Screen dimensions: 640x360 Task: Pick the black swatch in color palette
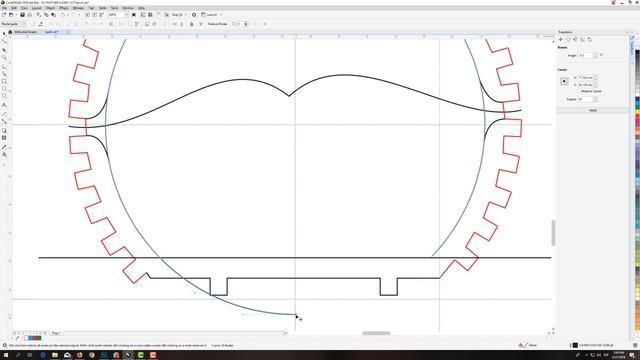click(x=637, y=53)
